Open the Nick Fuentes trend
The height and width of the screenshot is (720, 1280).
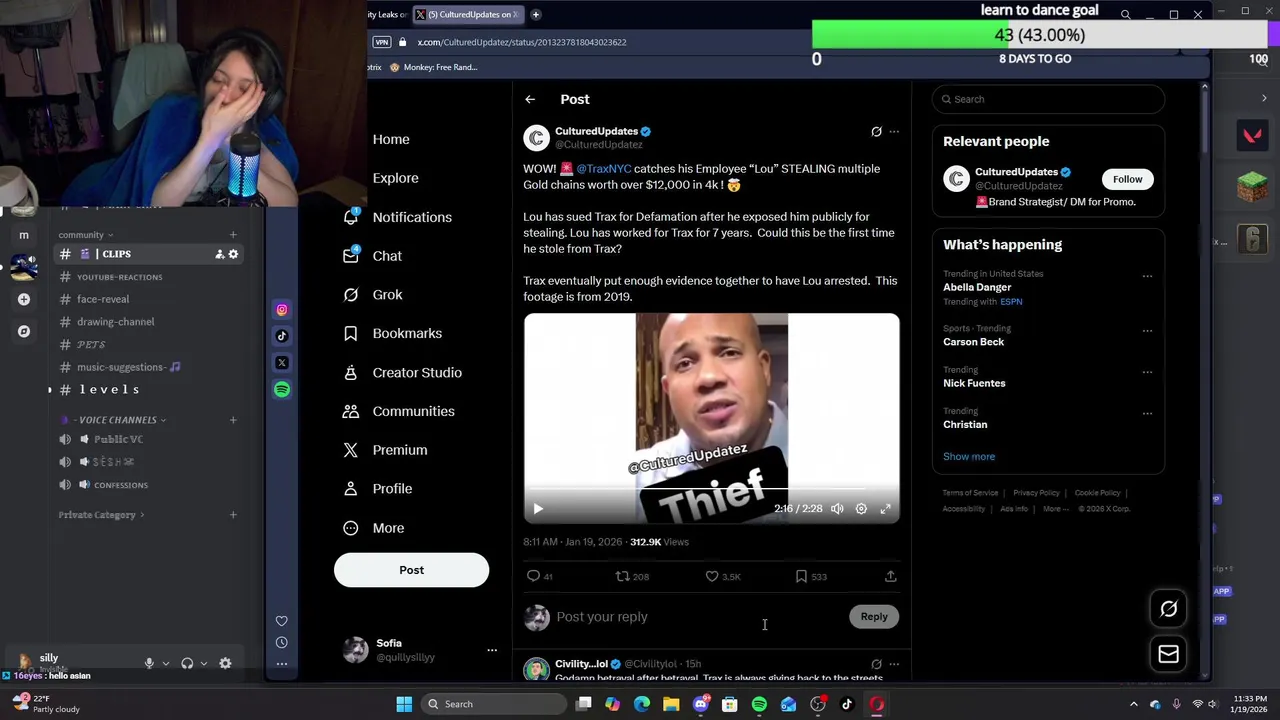point(974,383)
